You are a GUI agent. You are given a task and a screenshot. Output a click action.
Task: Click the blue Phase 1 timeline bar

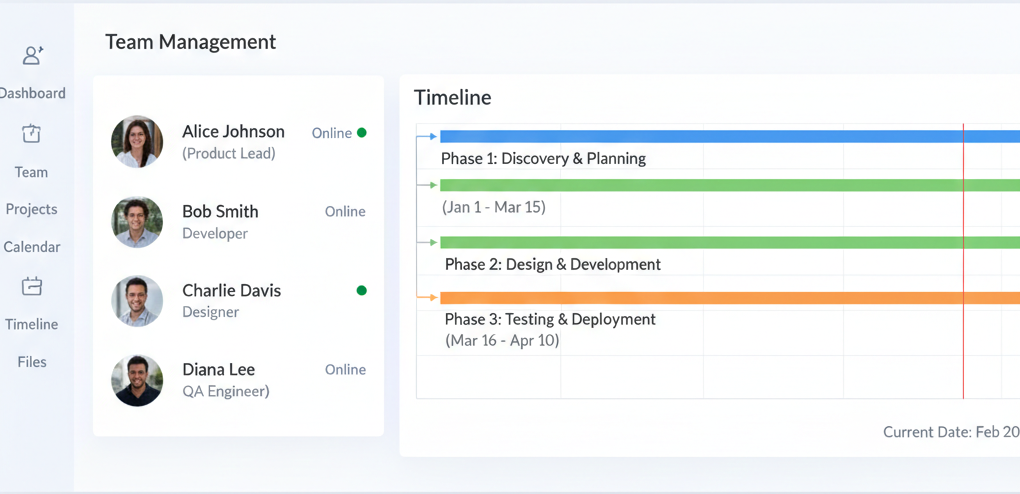point(730,137)
